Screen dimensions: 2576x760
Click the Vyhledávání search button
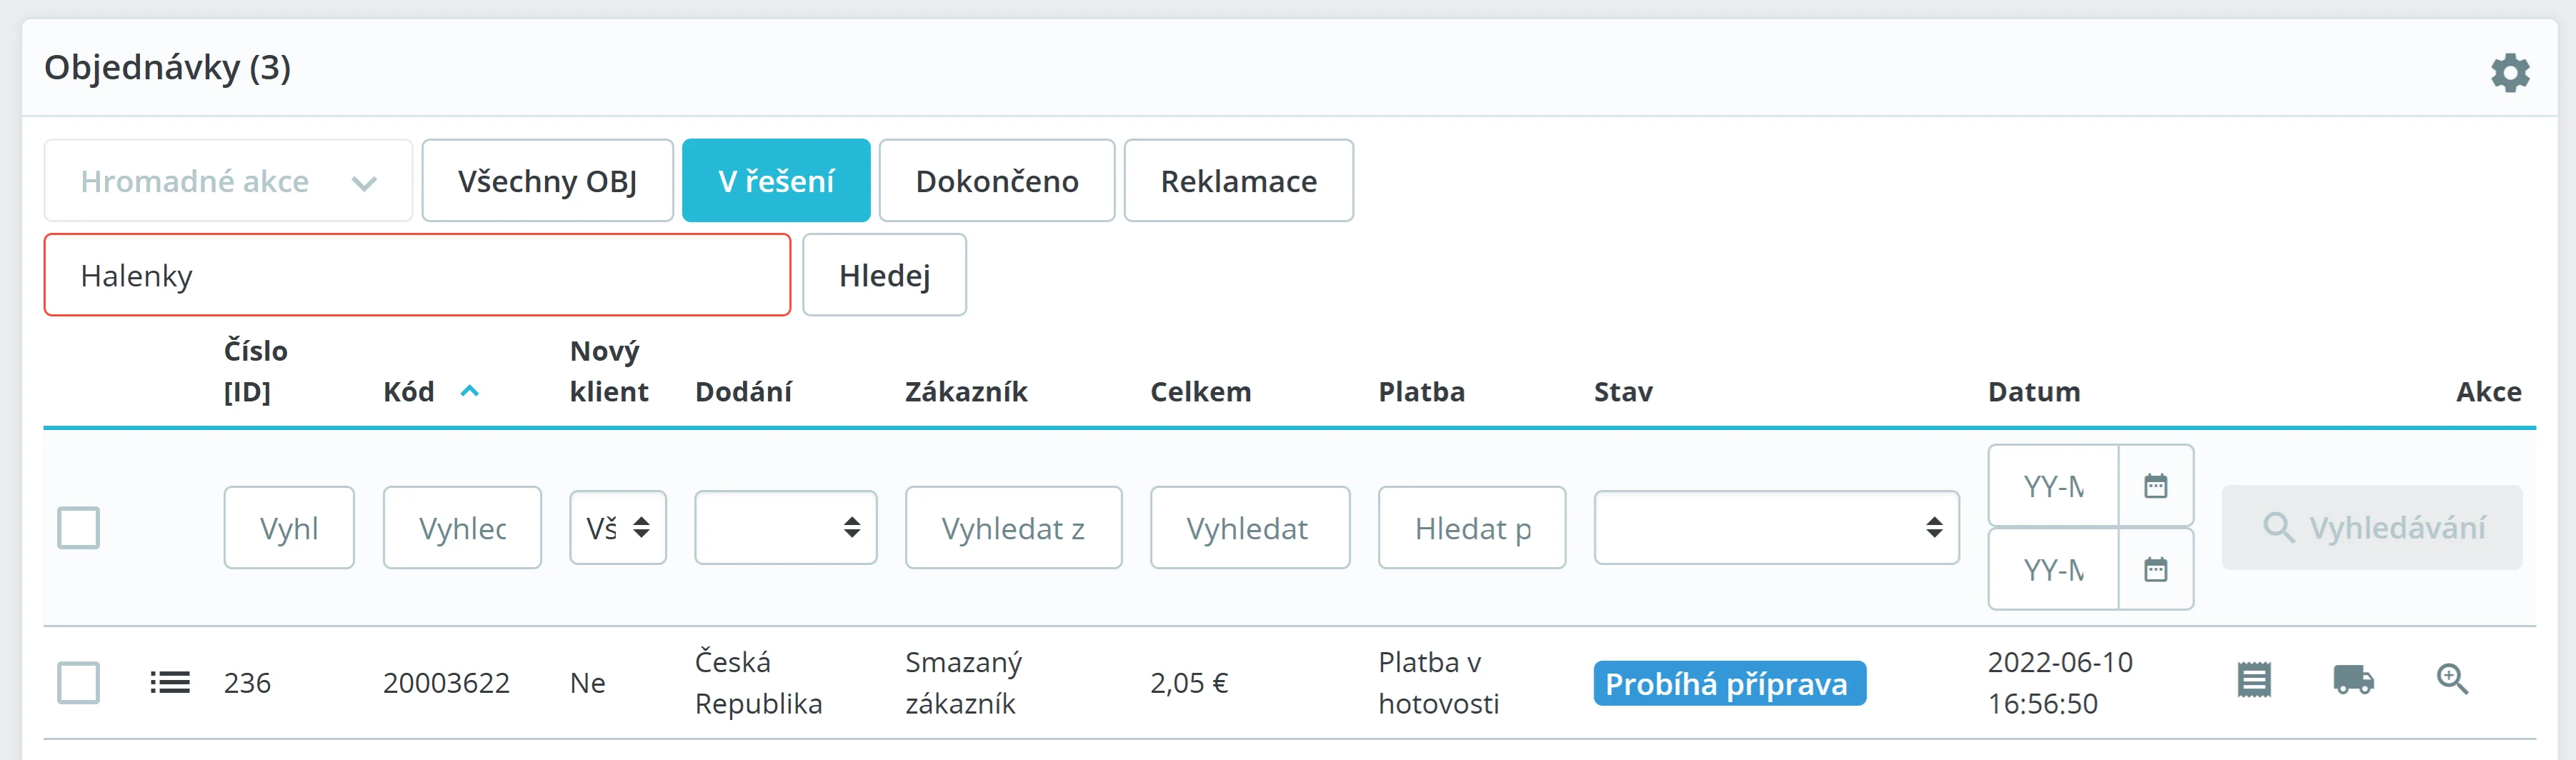click(x=2371, y=528)
